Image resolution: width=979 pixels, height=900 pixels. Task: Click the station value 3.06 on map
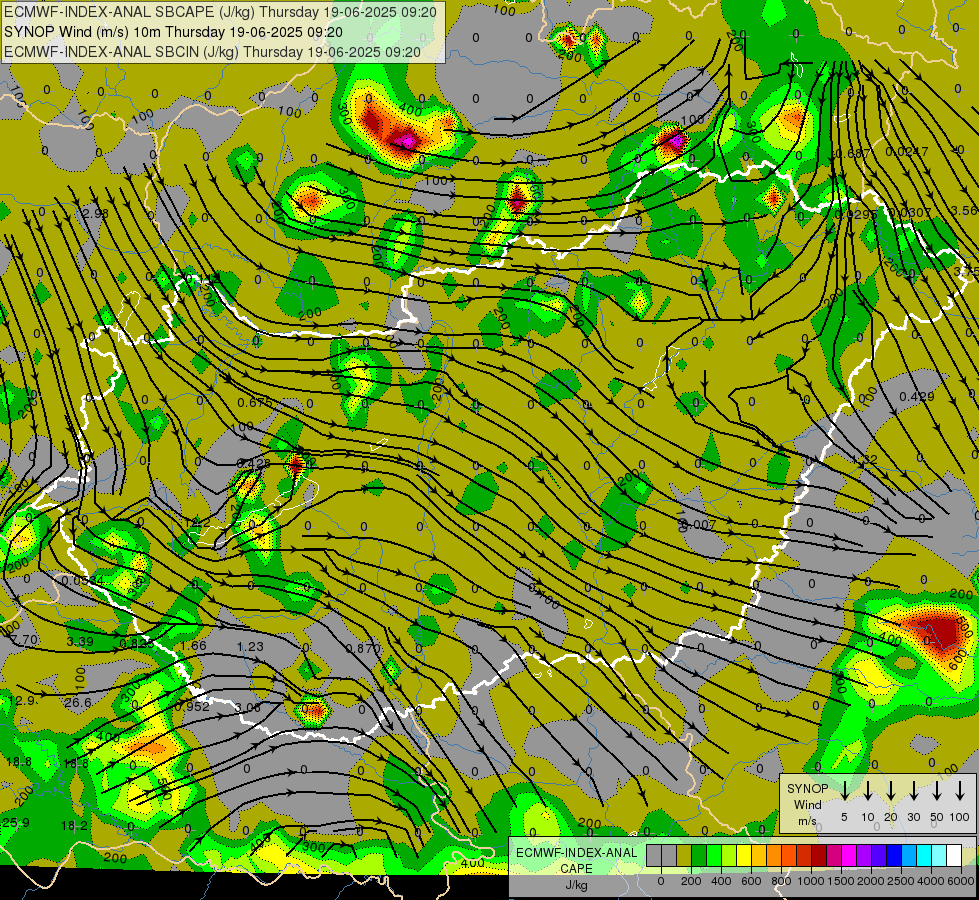[248, 707]
